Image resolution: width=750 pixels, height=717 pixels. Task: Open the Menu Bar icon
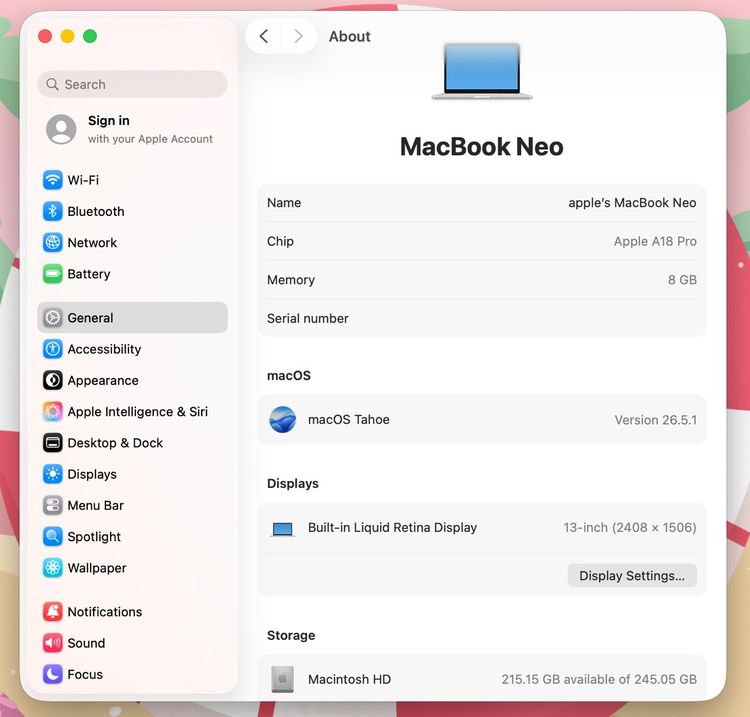[x=53, y=505]
